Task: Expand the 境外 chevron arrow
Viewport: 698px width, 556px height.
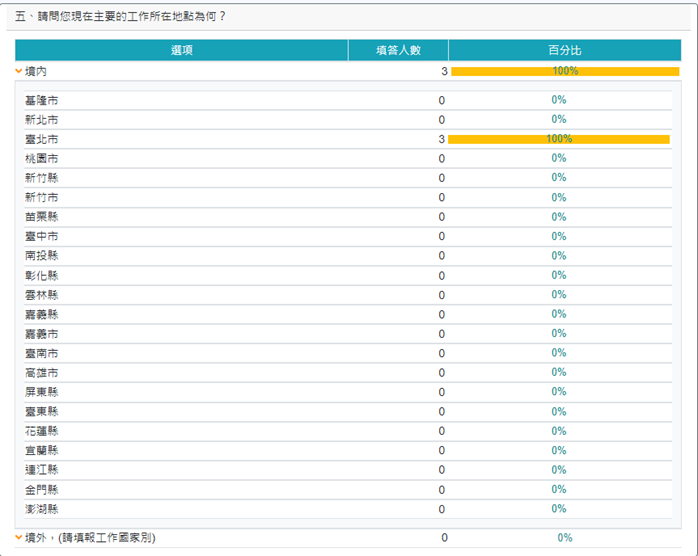Action: (19, 537)
